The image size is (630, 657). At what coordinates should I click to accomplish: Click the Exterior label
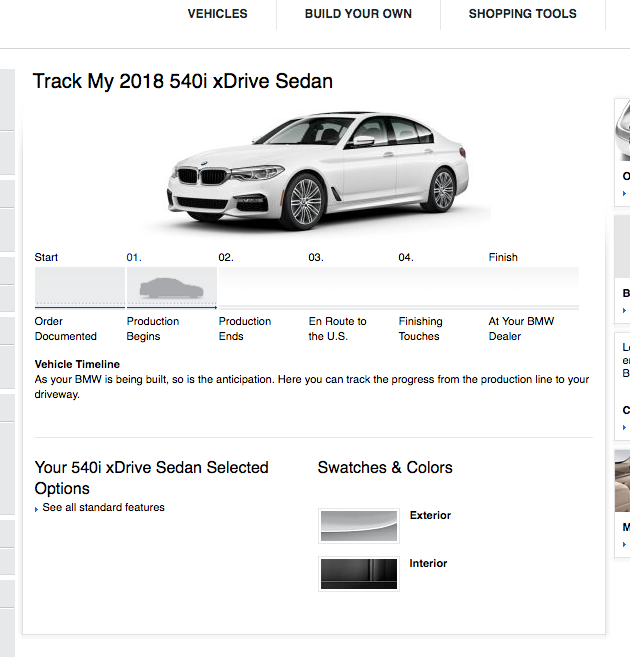(x=430, y=515)
